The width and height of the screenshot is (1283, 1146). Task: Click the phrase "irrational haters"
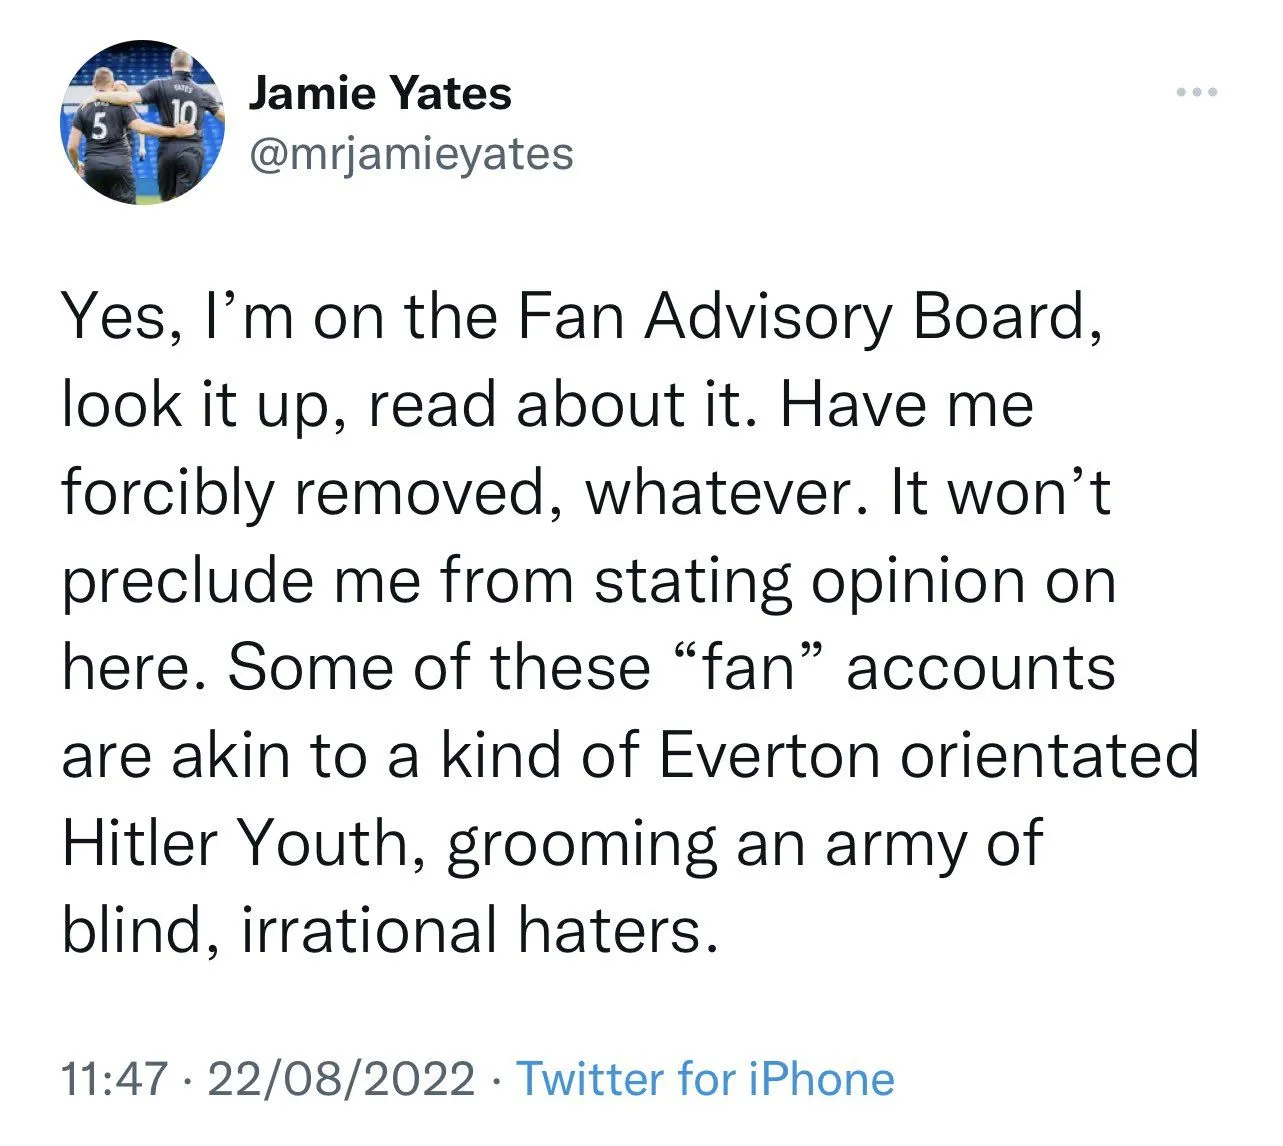[480, 931]
